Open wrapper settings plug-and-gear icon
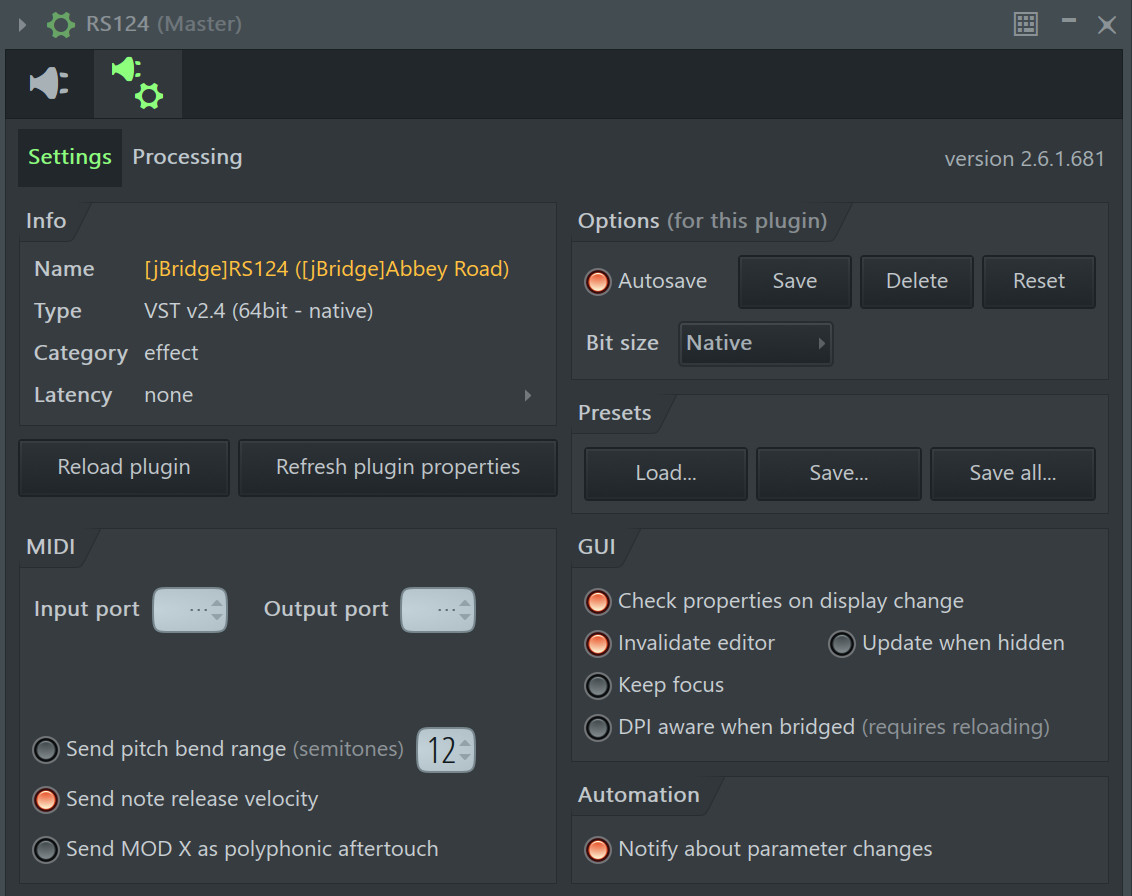This screenshot has height=896, width=1132. [137, 84]
